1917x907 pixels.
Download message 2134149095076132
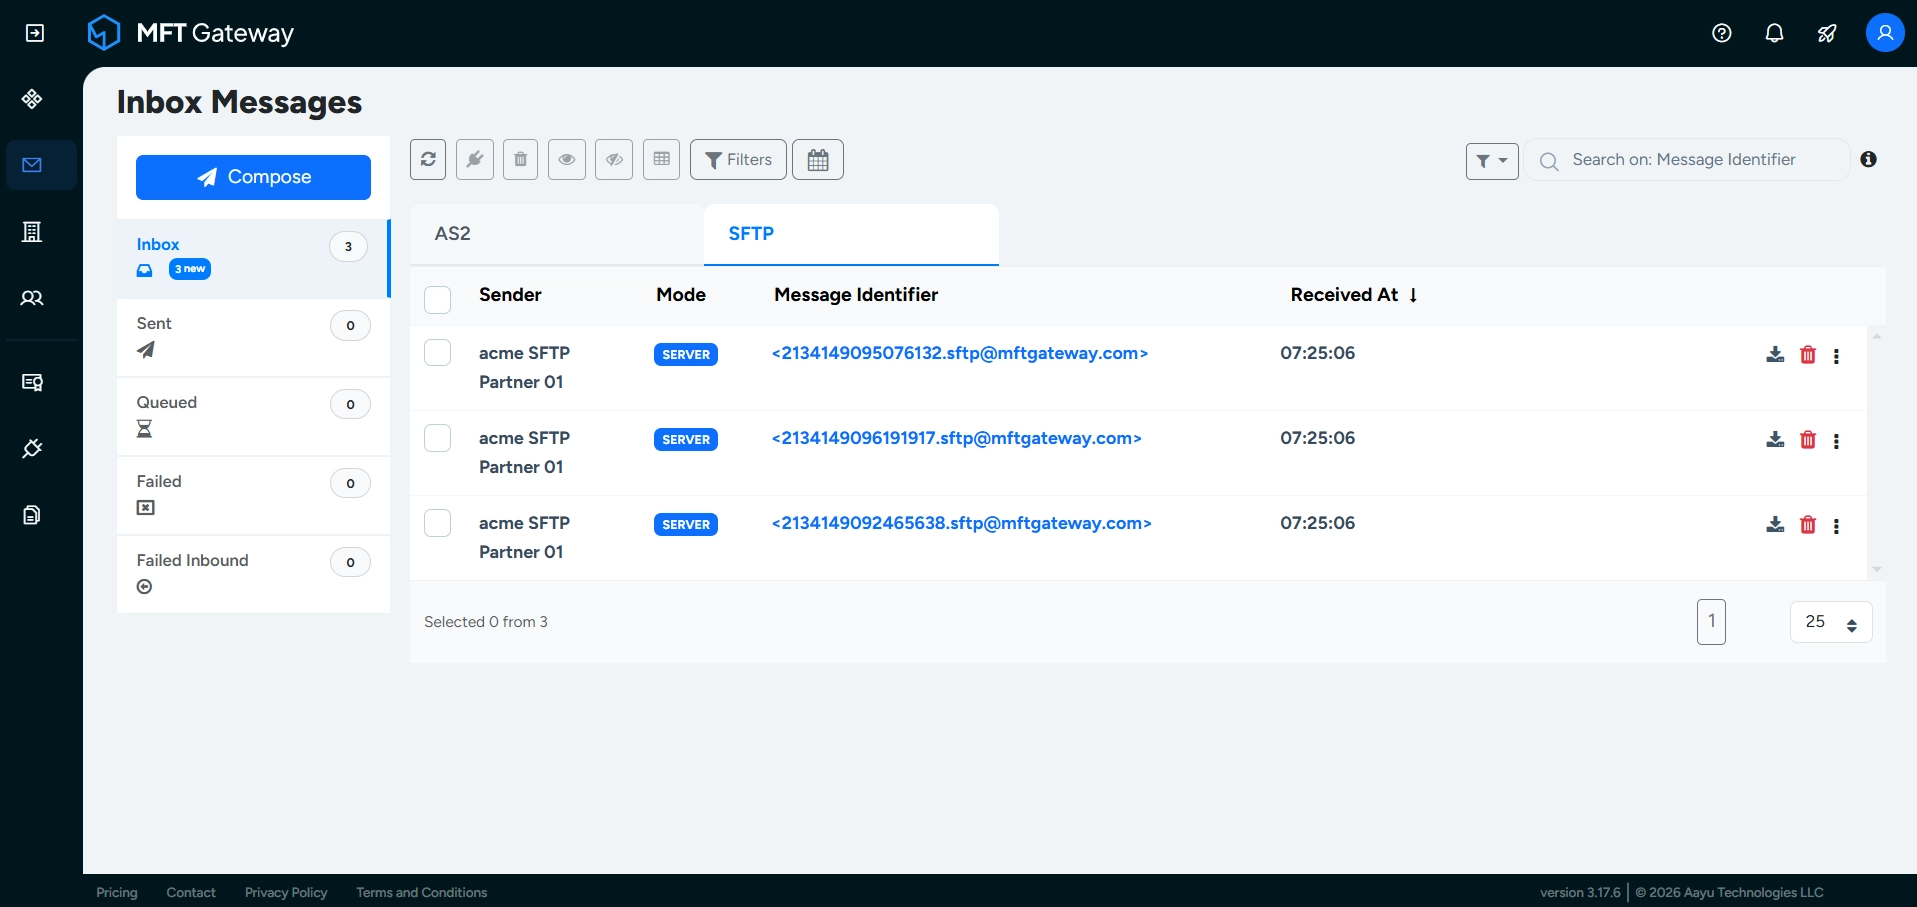coord(1775,355)
